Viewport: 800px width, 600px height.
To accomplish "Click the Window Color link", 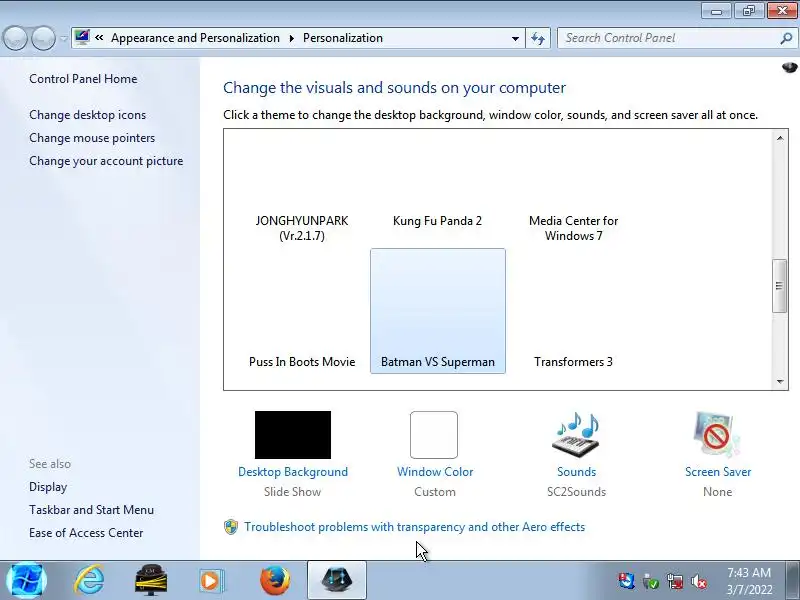I will (x=435, y=472).
